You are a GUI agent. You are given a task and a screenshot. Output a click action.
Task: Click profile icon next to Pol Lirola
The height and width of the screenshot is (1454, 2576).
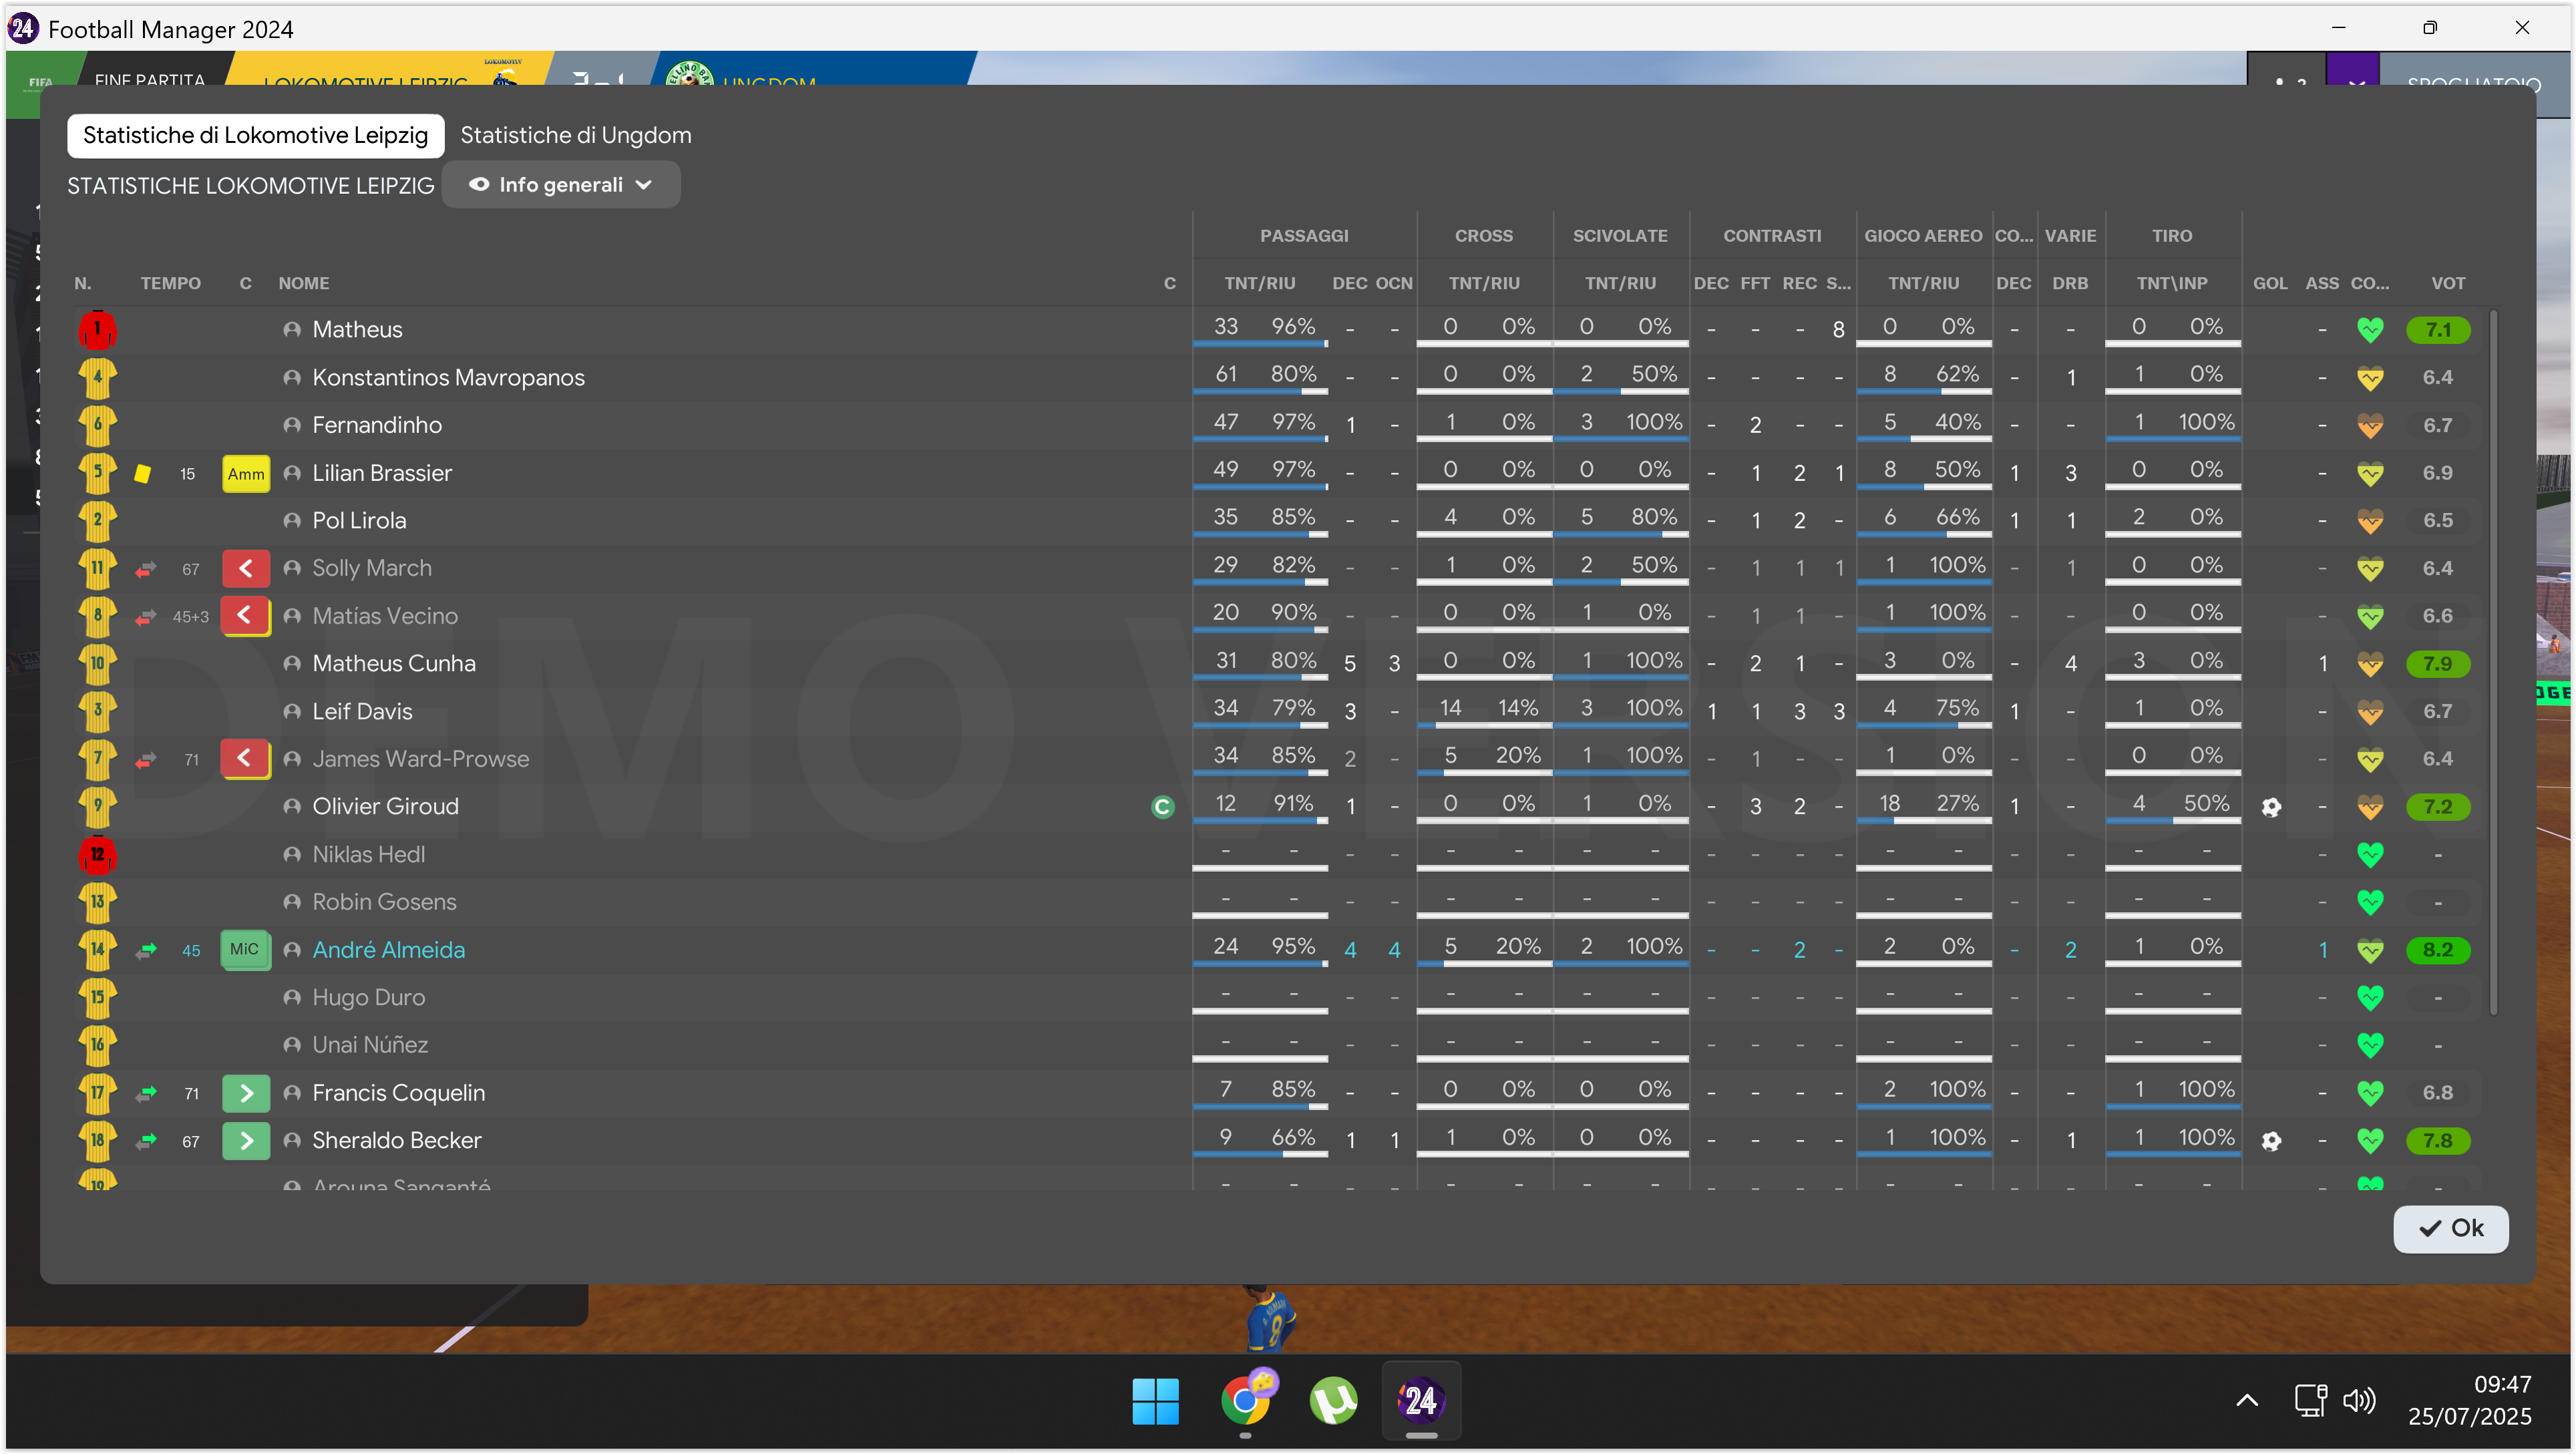[x=292, y=521]
